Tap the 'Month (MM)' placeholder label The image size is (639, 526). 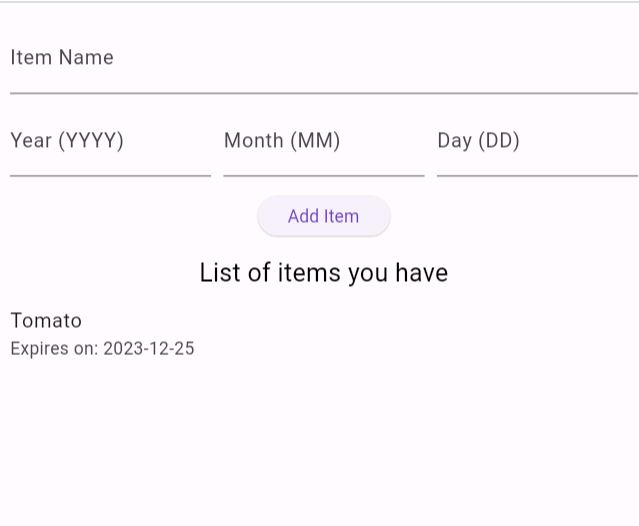282,141
